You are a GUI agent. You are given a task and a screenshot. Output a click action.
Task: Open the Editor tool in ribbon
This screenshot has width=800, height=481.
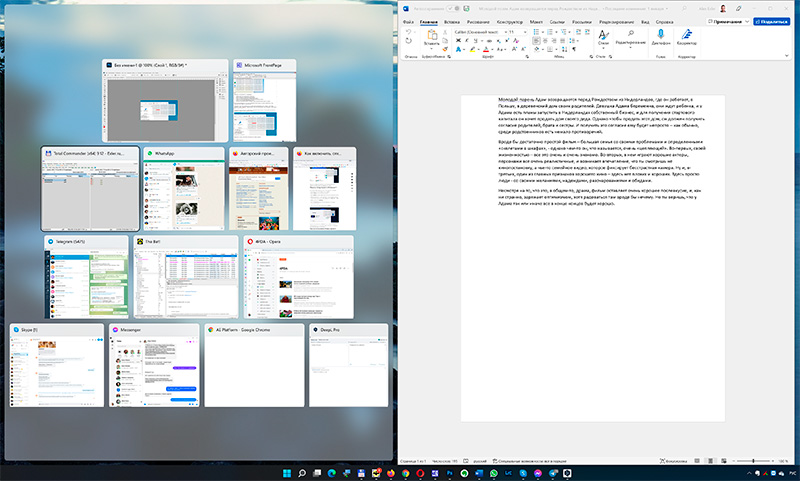pos(688,35)
